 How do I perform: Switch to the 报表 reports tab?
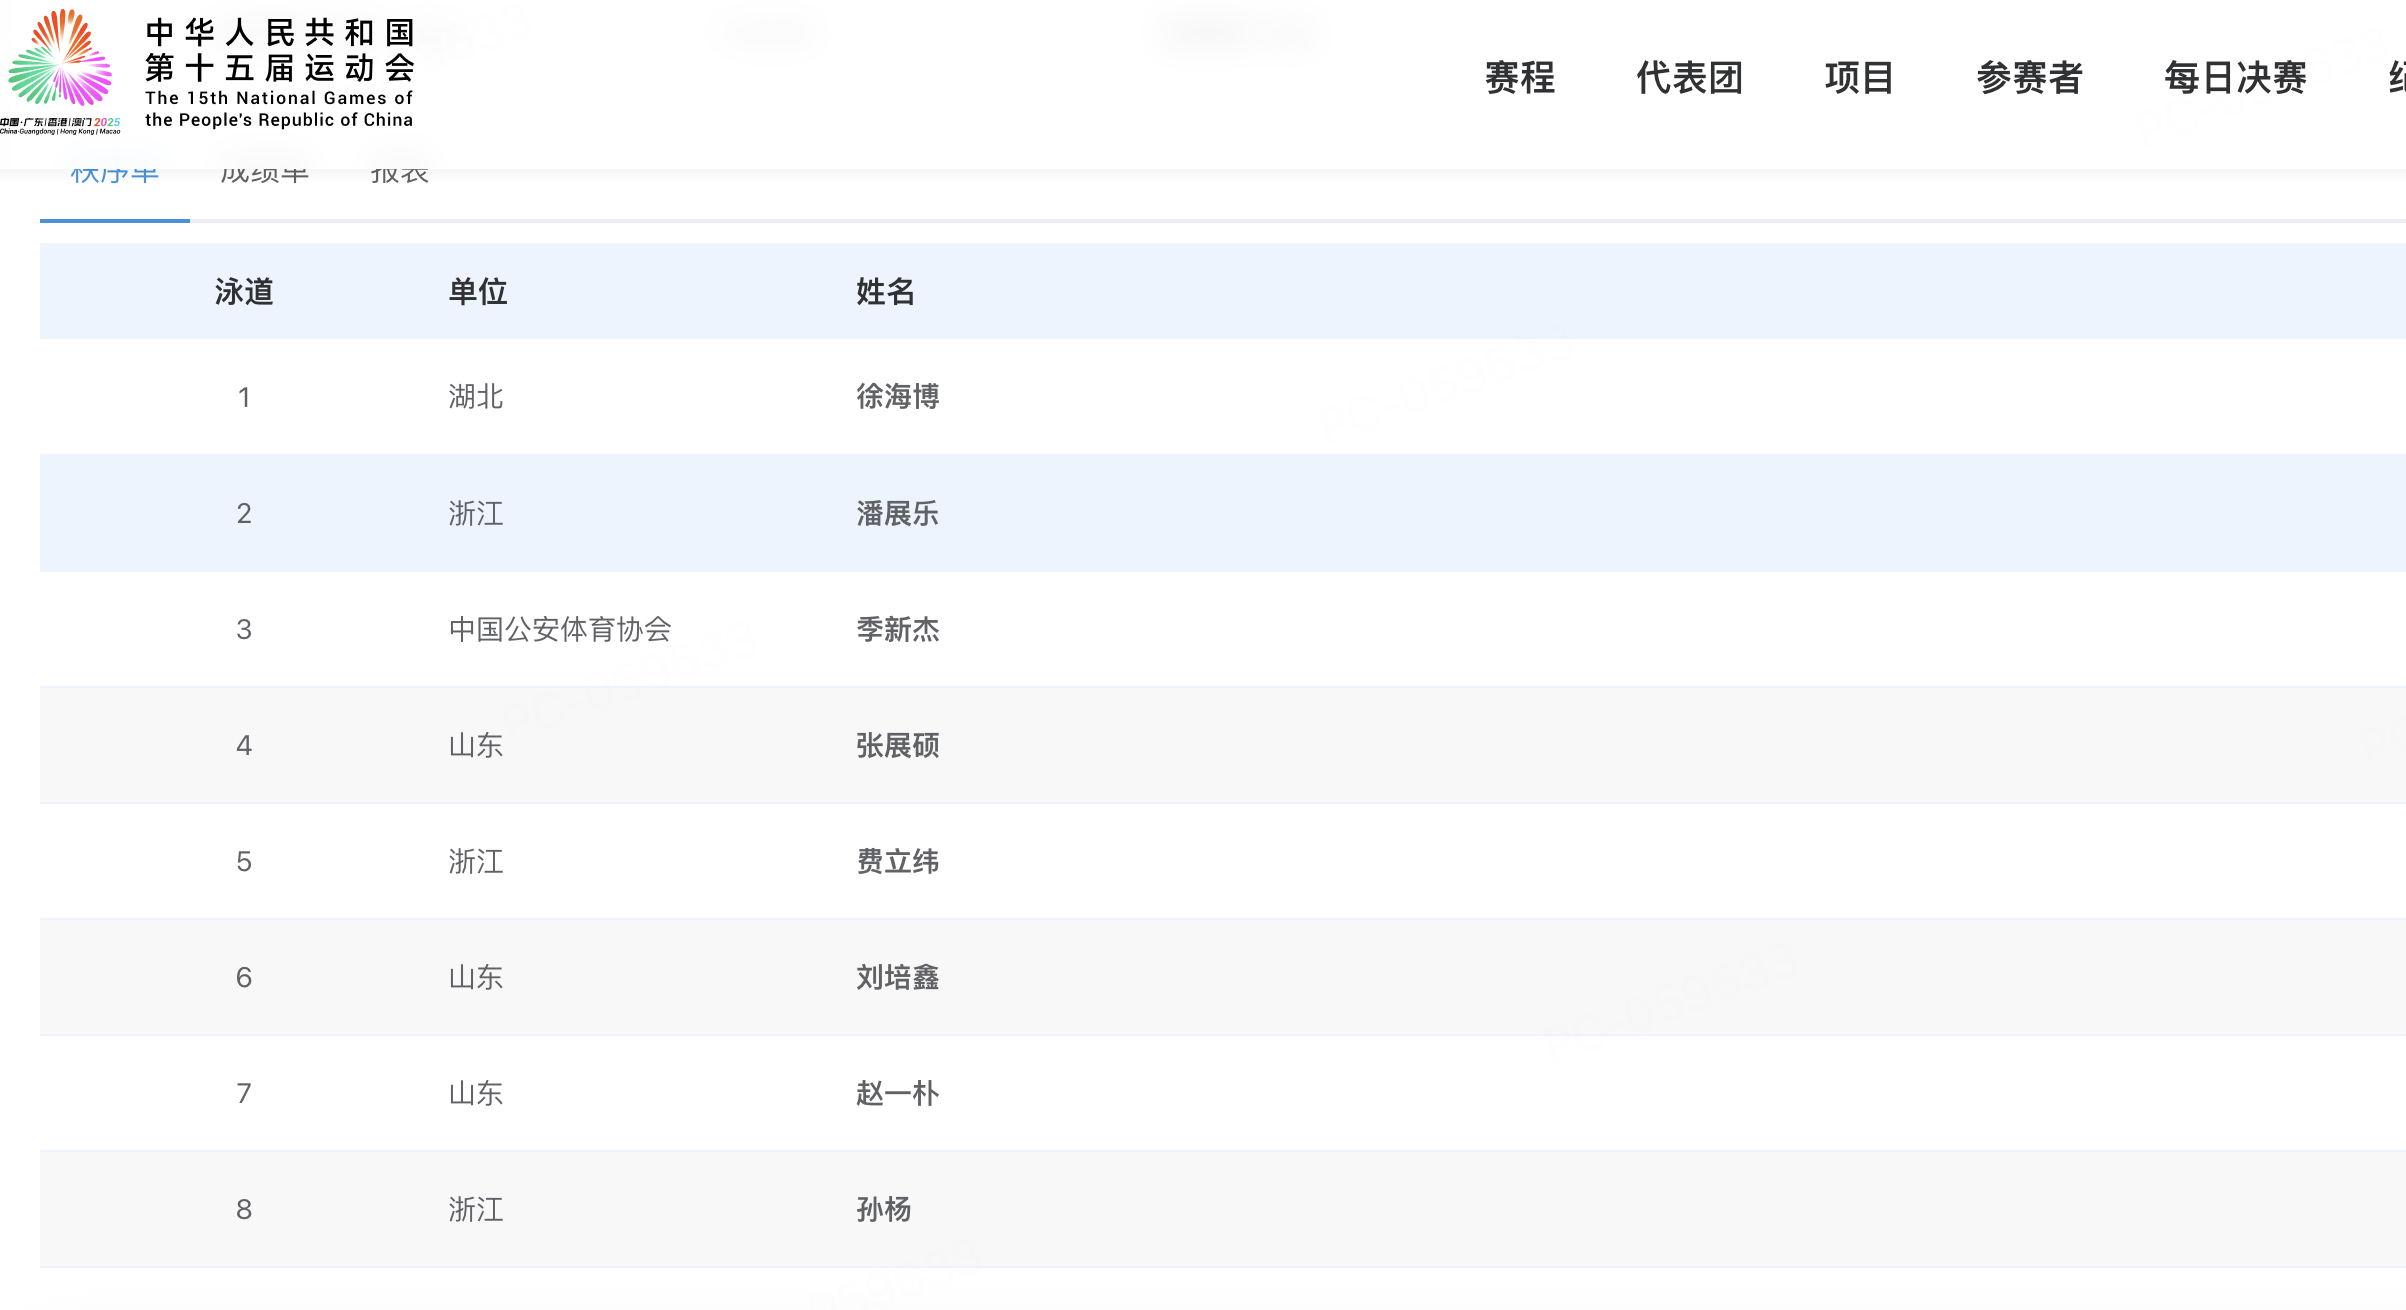[399, 178]
